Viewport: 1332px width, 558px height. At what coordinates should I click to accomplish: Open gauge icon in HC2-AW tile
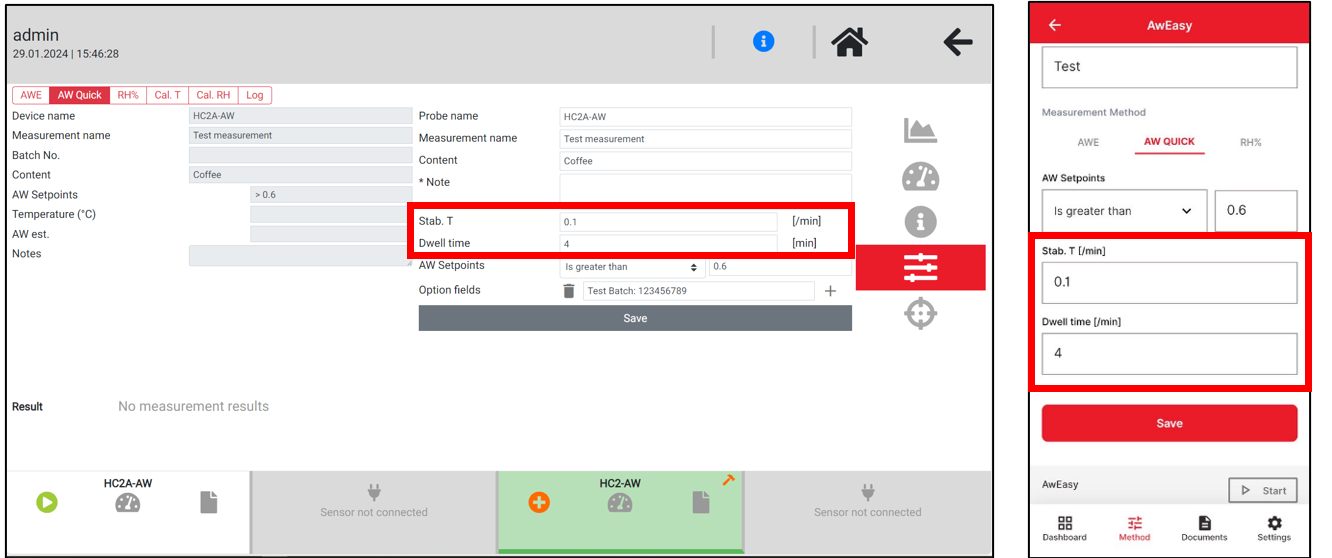point(620,503)
